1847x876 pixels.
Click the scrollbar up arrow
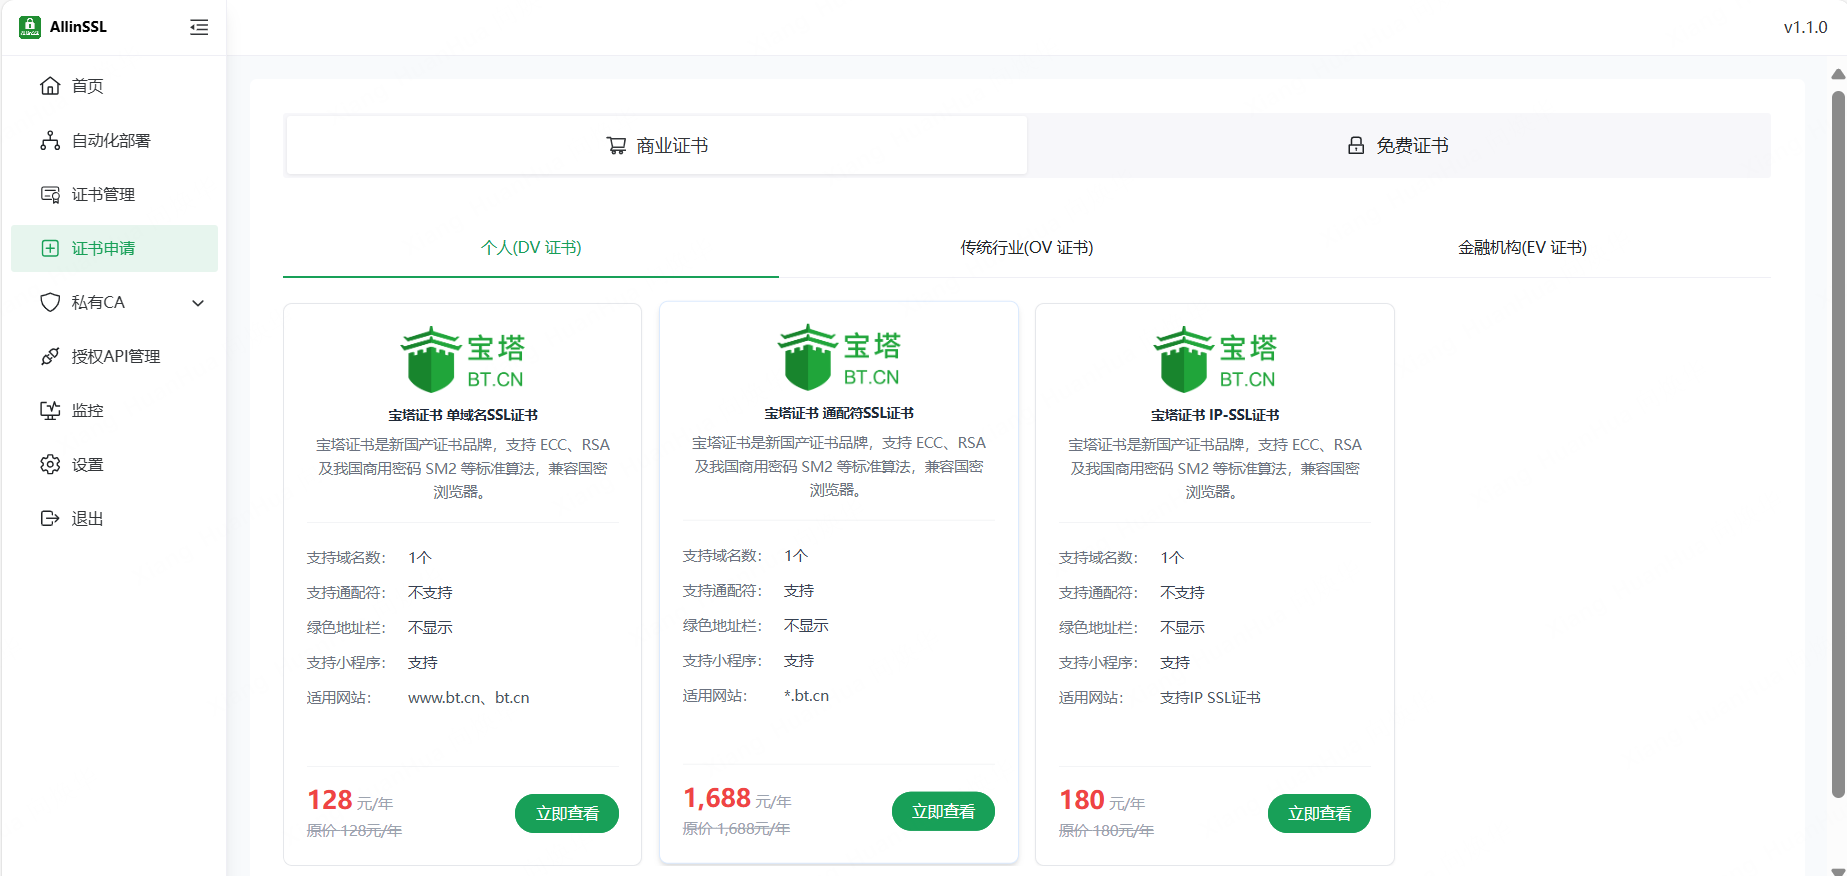point(1838,75)
